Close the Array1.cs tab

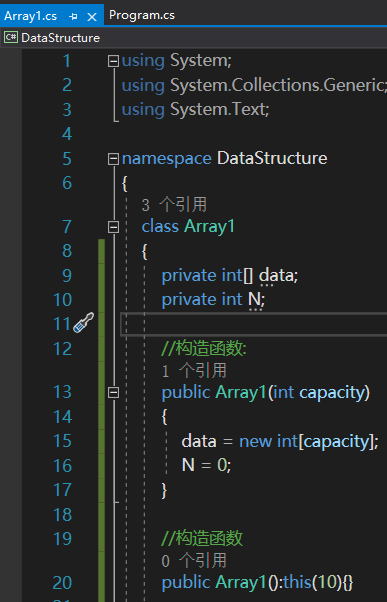[x=92, y=17]
